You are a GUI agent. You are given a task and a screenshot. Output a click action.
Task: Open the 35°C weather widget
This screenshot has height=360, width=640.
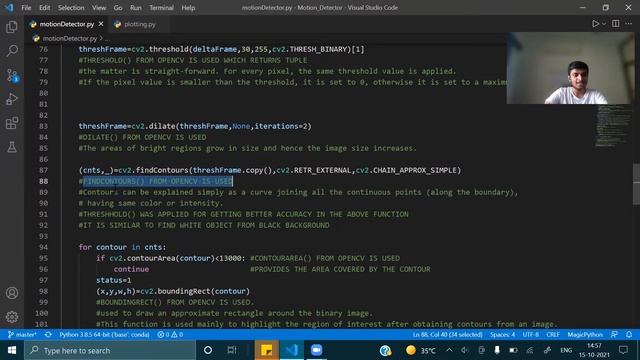click(x=421, y=350)
